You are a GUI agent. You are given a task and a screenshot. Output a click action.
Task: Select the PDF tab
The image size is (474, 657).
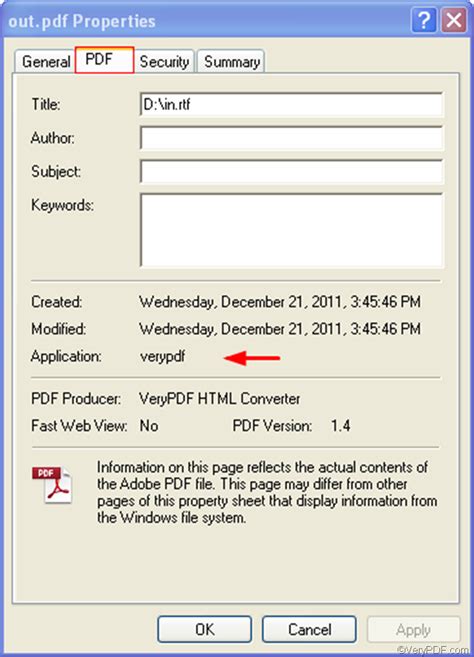[x=104, y=60]
